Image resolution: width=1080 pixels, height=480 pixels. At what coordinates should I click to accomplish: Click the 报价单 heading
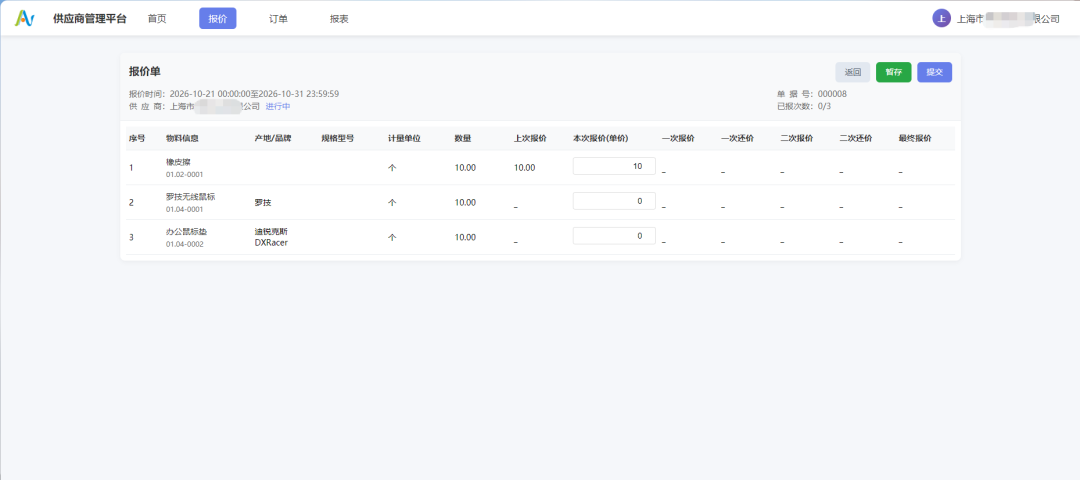point(145,71)
